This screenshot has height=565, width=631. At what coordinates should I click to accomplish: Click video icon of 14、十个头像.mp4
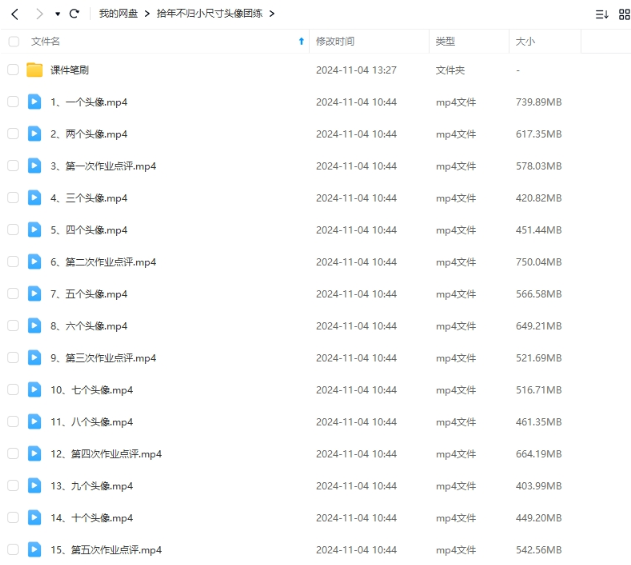pos(34,518)
